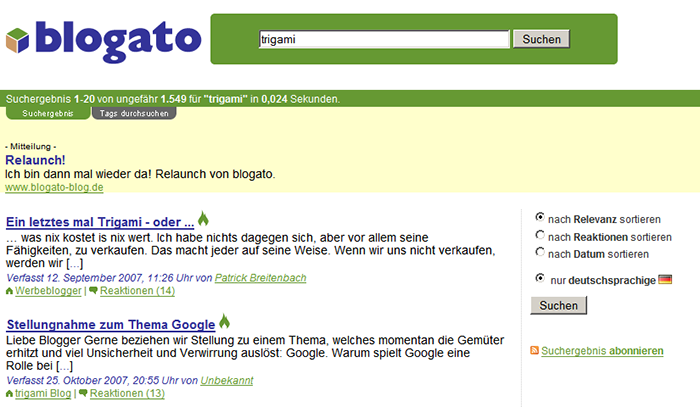Image resolution: width=700 pixels, height=407 pixels.
Task: Click the house icon before trigami Blog
Action: coord(9,394)
